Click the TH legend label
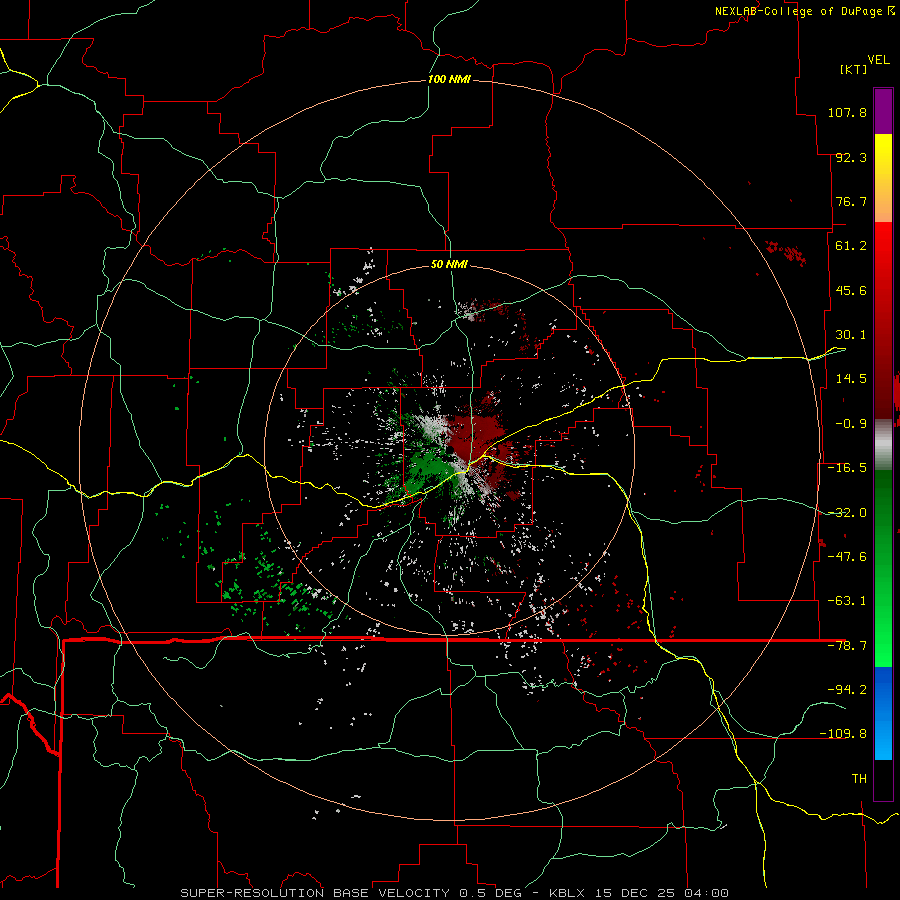Image resolution: width=900 pixels, height=900 pixels. (859, 779)
